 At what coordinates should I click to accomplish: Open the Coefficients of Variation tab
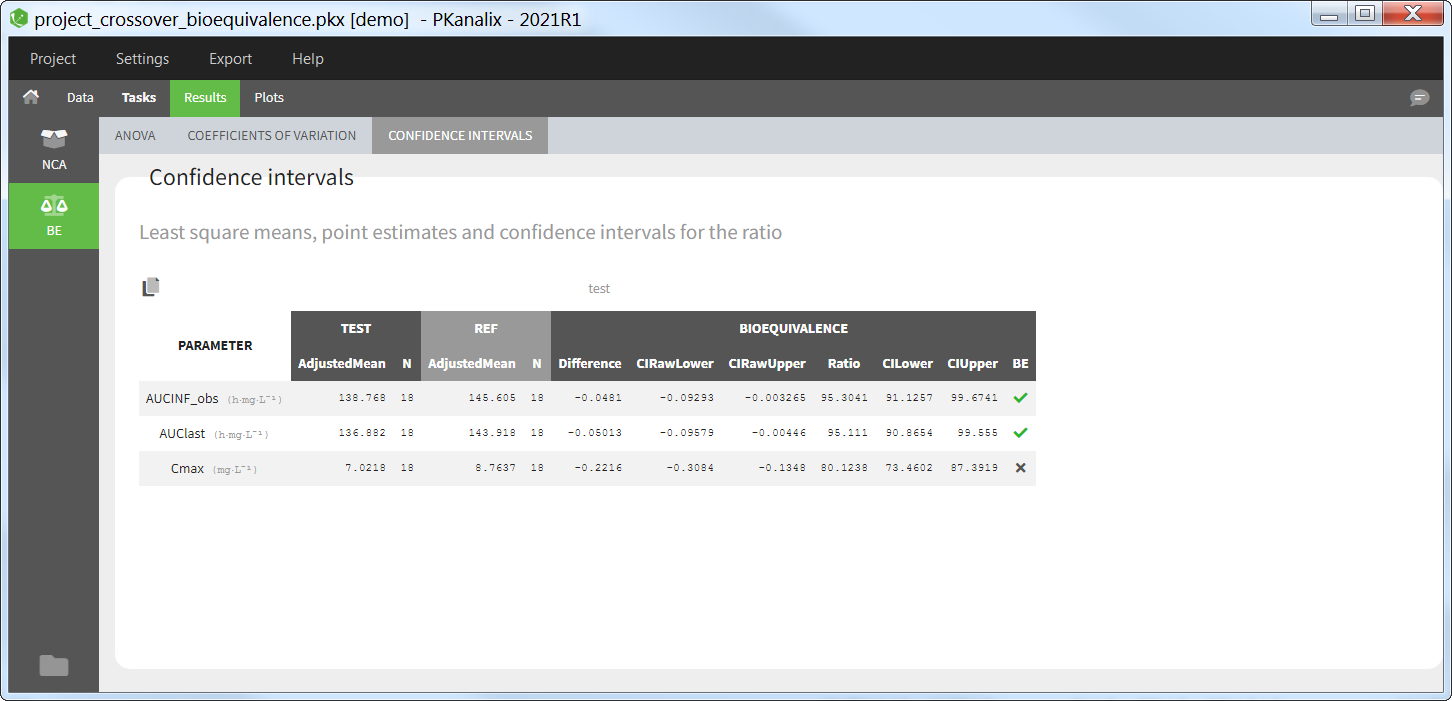[x=272, y=136]
